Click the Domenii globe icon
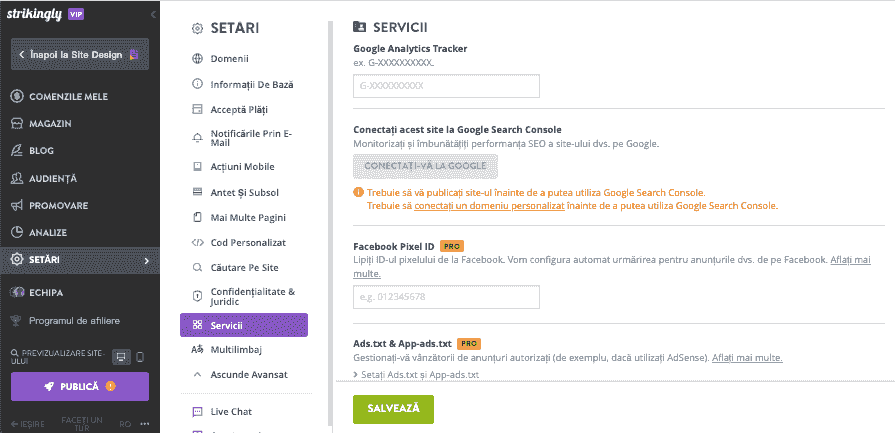Viewport: 895px width, 433px height. click(197, 58)
